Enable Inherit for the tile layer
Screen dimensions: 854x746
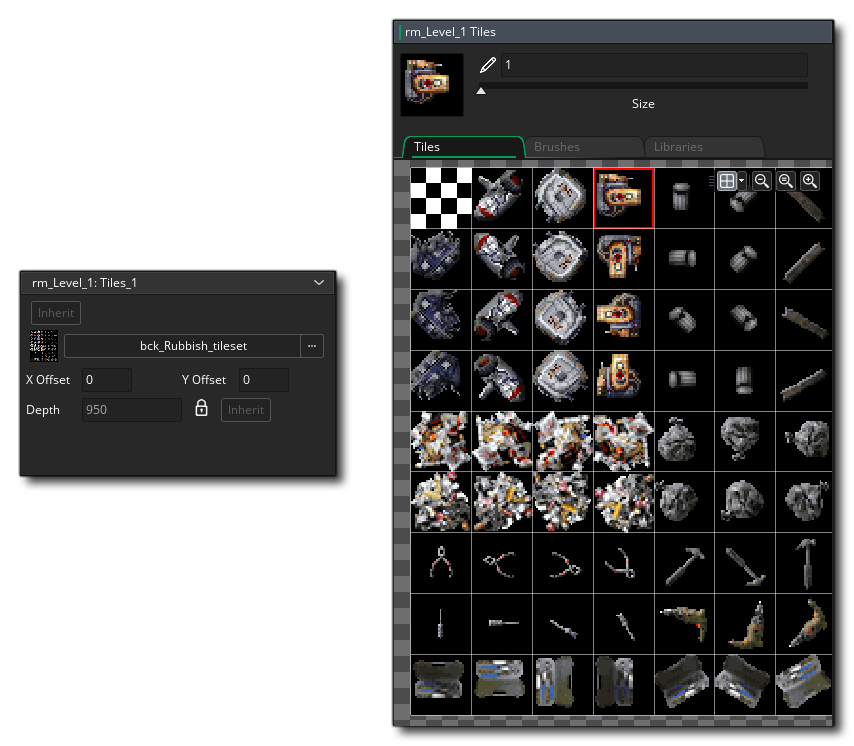click(55, 312)
